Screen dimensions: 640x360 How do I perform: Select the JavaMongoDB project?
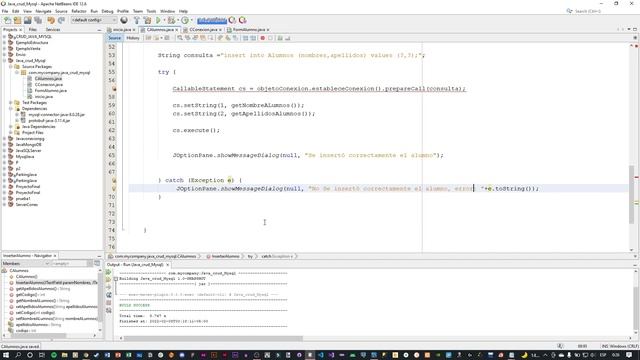[28, 144]
